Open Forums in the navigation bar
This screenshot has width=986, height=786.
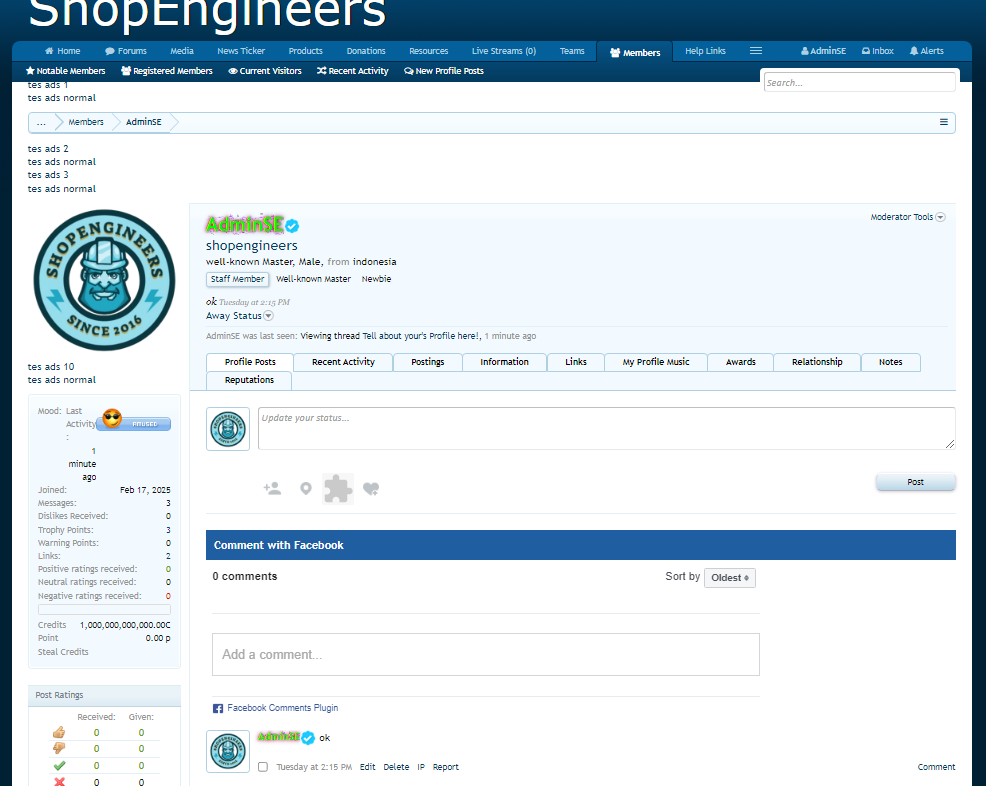tap(126, 51)
